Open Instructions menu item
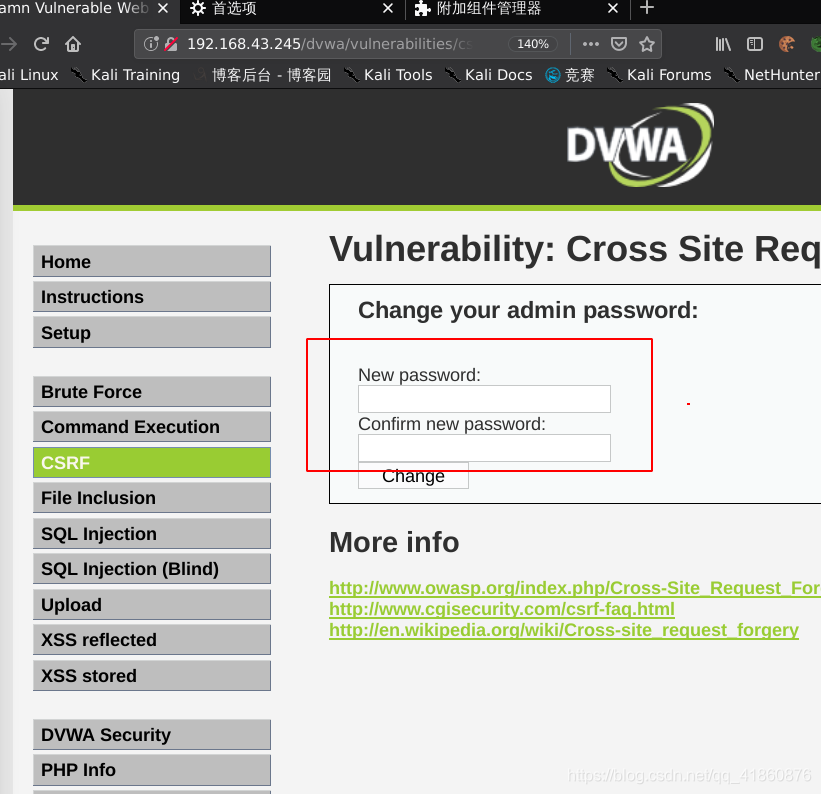 pyautogui.click(x=152, y=297)
